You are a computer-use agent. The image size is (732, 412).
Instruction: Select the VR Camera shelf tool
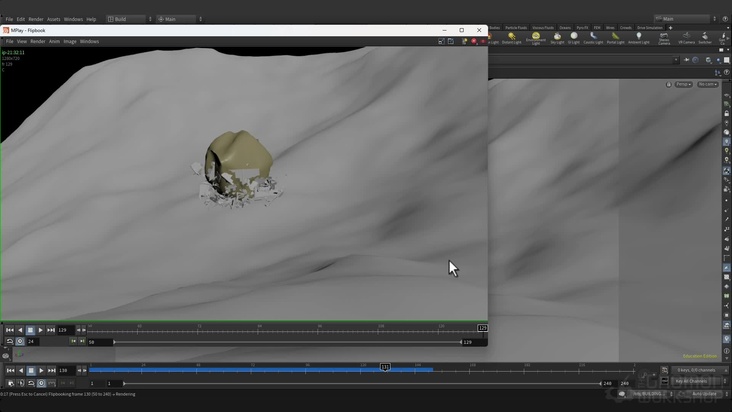[686, 38]
